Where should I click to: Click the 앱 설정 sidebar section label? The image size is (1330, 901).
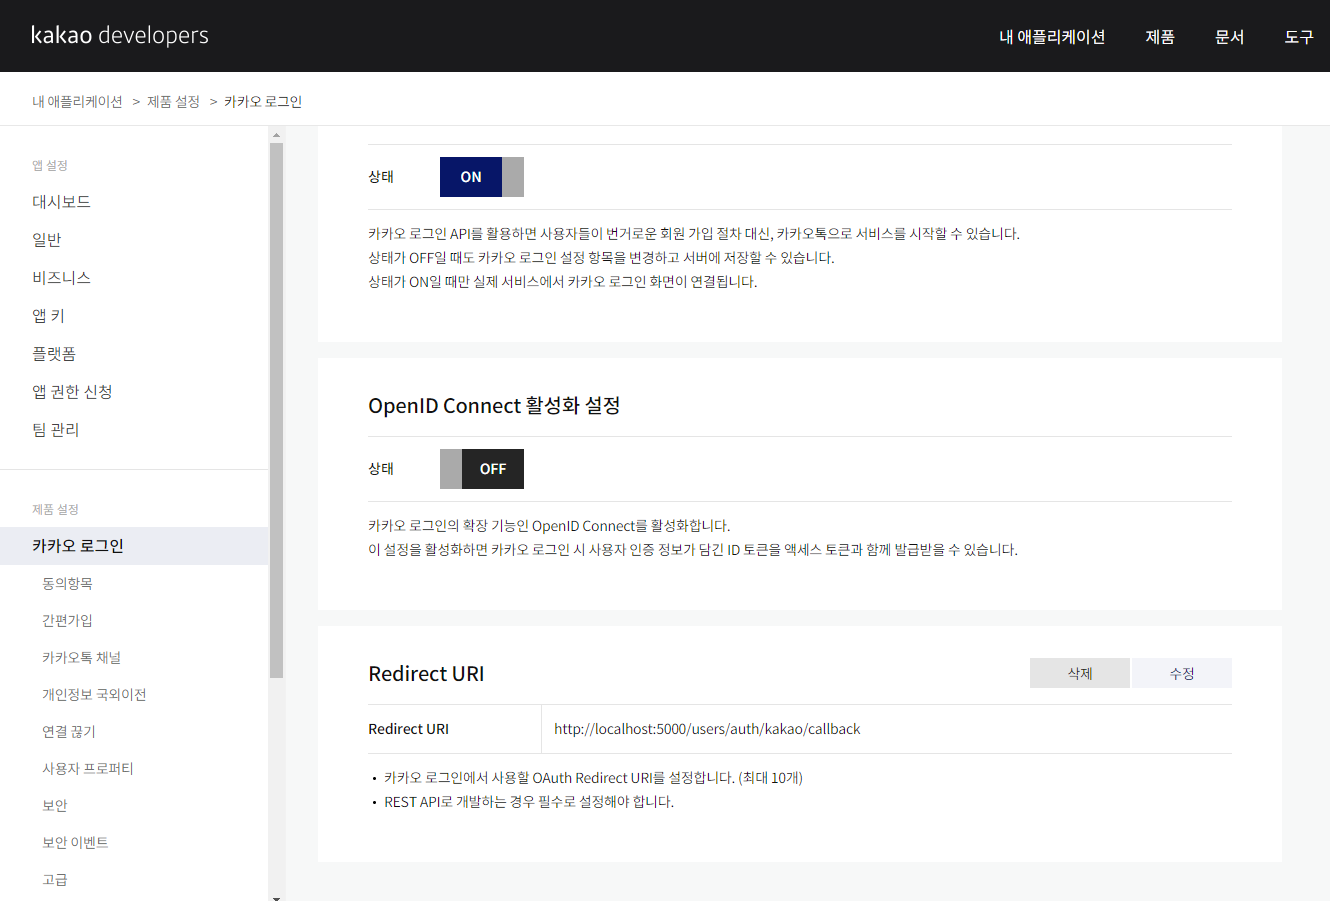(x=50, y=166)
